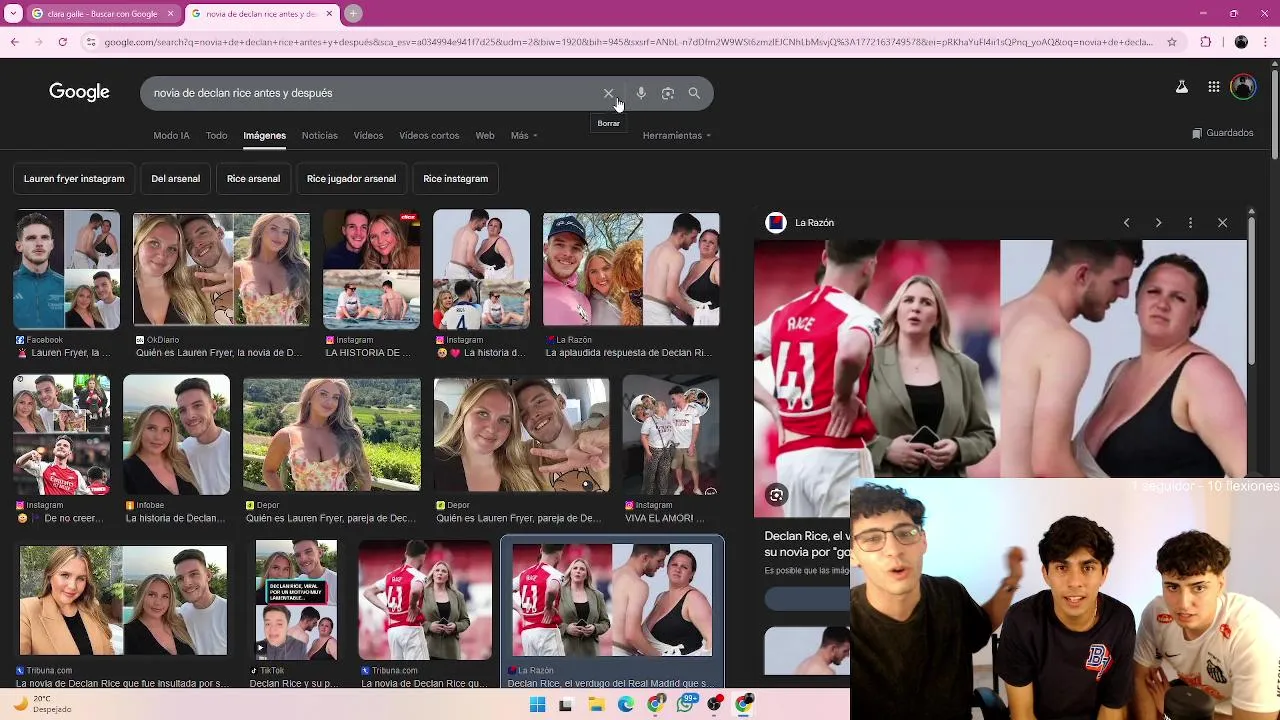Open weather widget on taskbar
The width and height of the screenshot is (1280, 720).
tap(41, 704)
